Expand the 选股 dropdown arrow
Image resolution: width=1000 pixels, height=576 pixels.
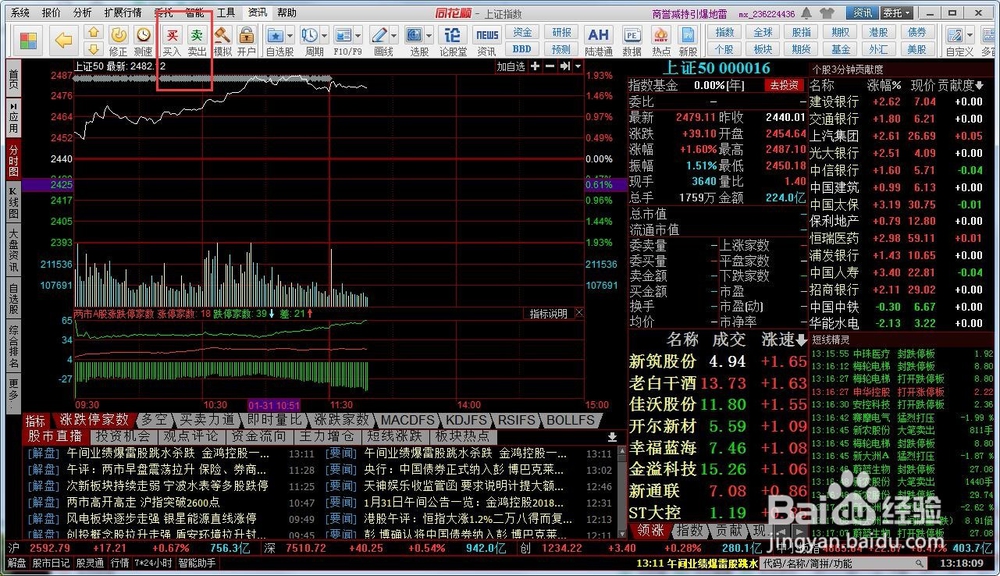(429, 36)
